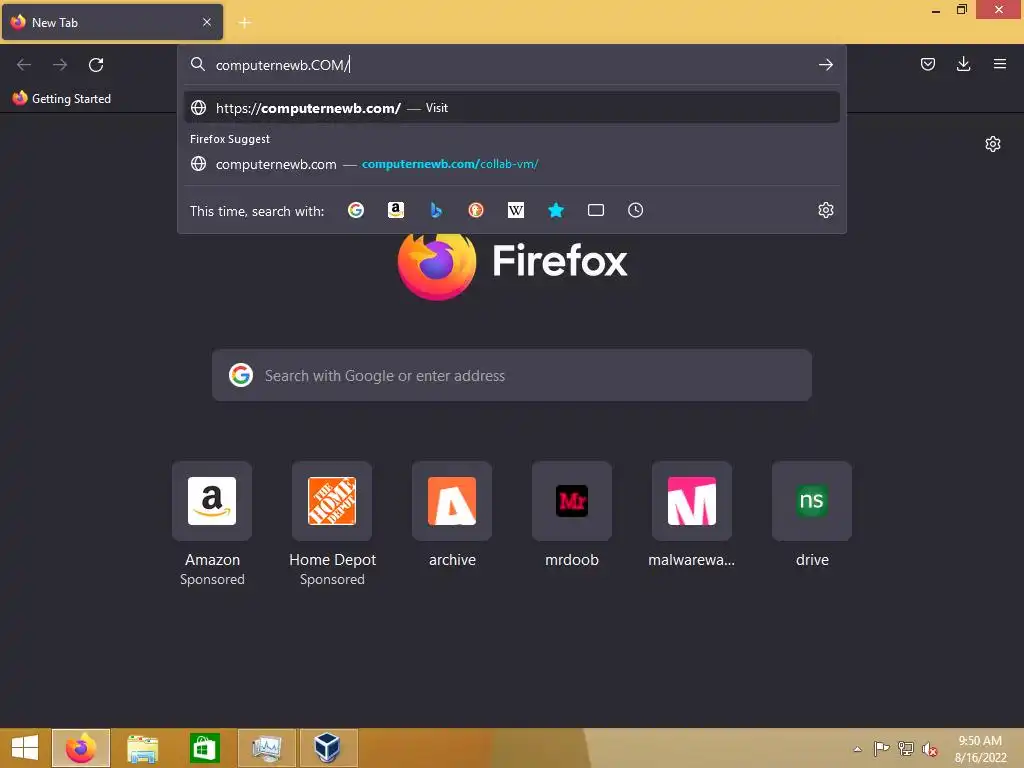Open the Firefox application menu
Image resolution: width=1024 pixels, height=768 pixels.
(x=999, y=64)
